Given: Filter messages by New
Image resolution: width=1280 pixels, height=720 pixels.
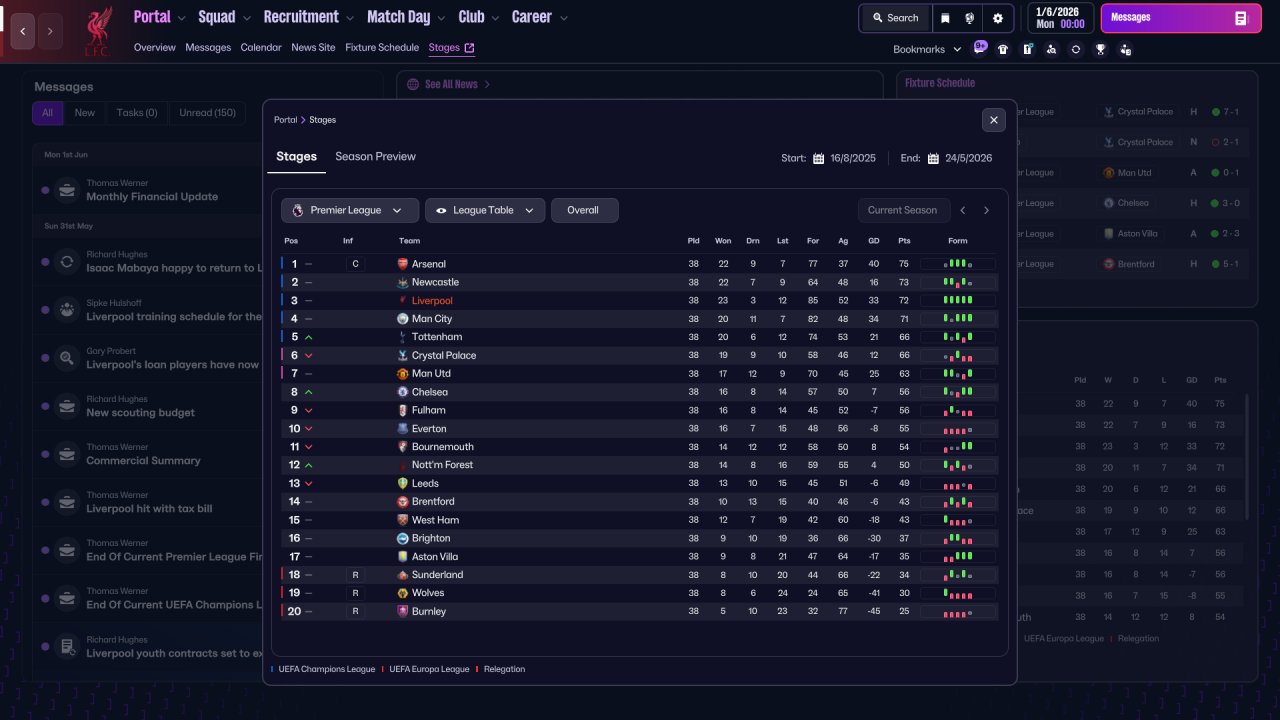Looking at the screenshot, I should [85, 113].
